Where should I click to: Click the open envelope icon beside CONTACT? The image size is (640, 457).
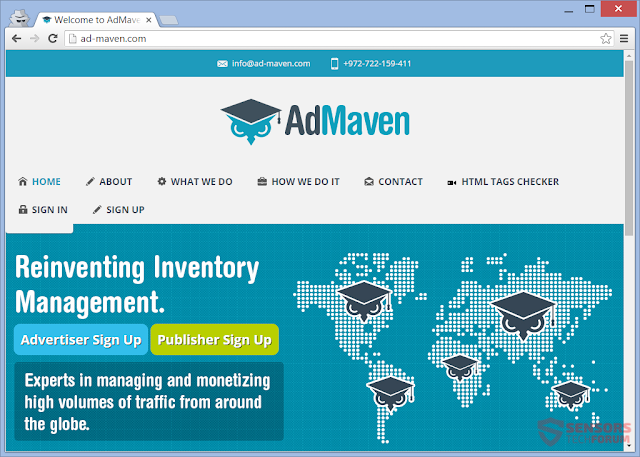(369, 182)
